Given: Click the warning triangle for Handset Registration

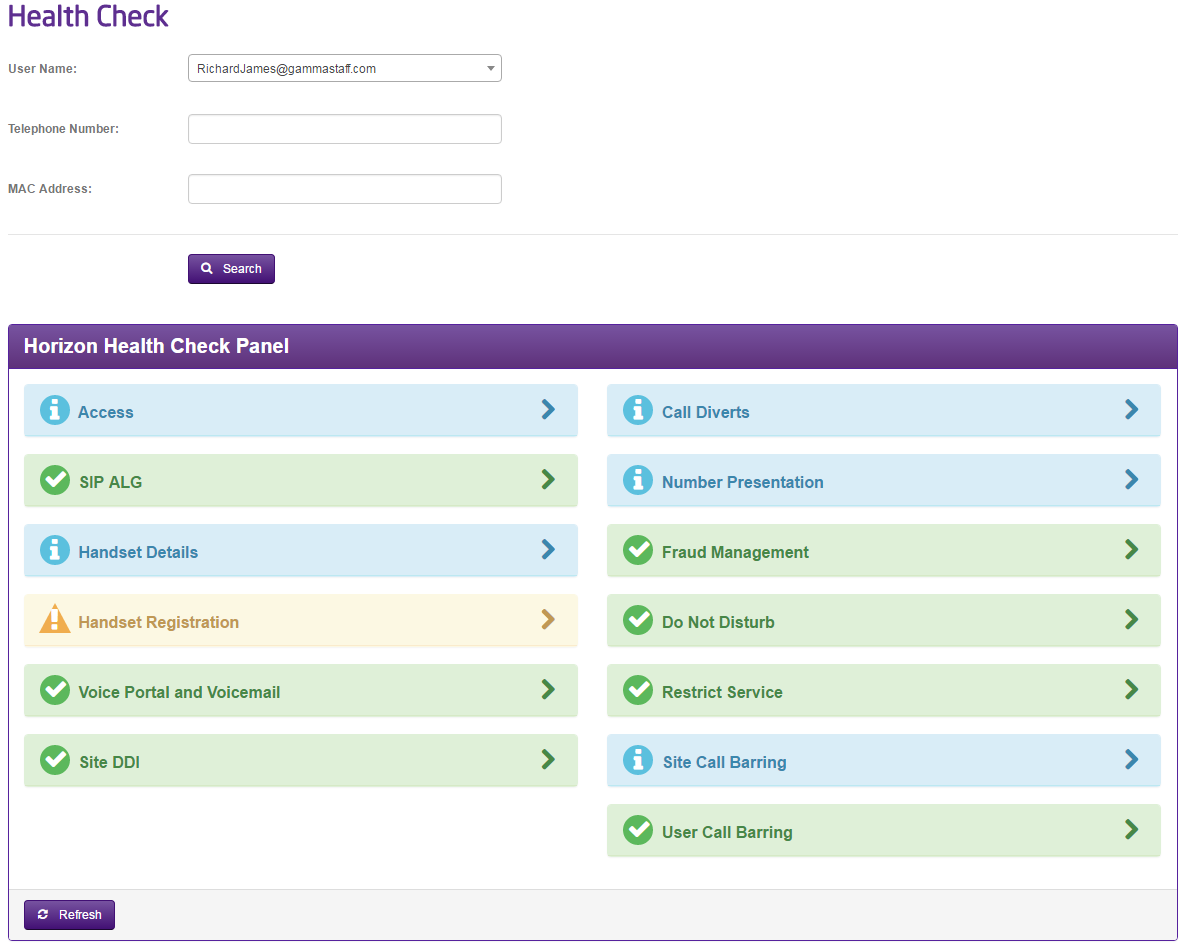Looking at the screenshot, I should (x=54, y=619).
